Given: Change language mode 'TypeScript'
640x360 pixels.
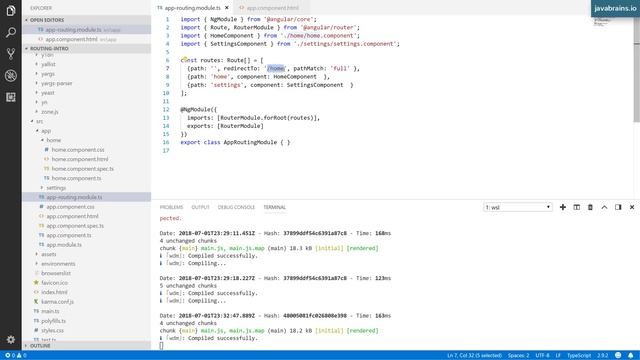Looking at the screenshot, I should tap(579, 356).
